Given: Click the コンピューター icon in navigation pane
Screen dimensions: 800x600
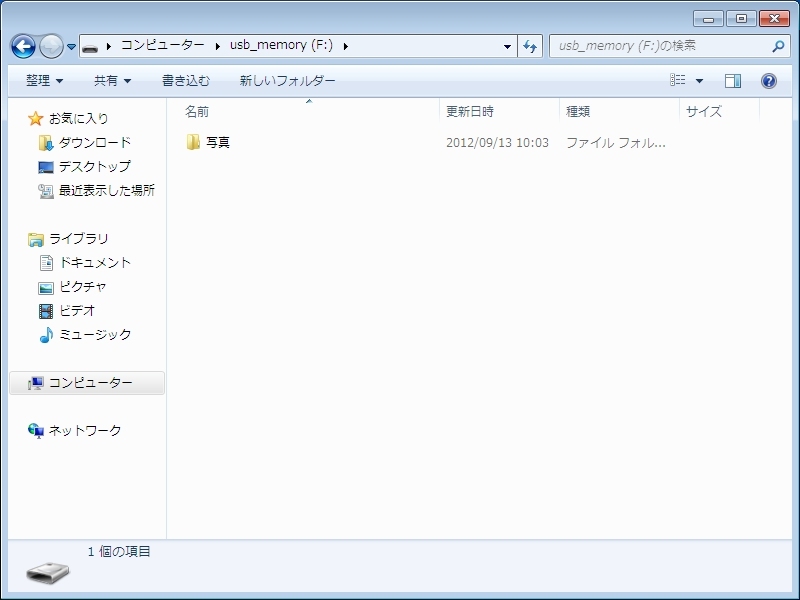Looking at the screenshot, I should coord(36,383).
